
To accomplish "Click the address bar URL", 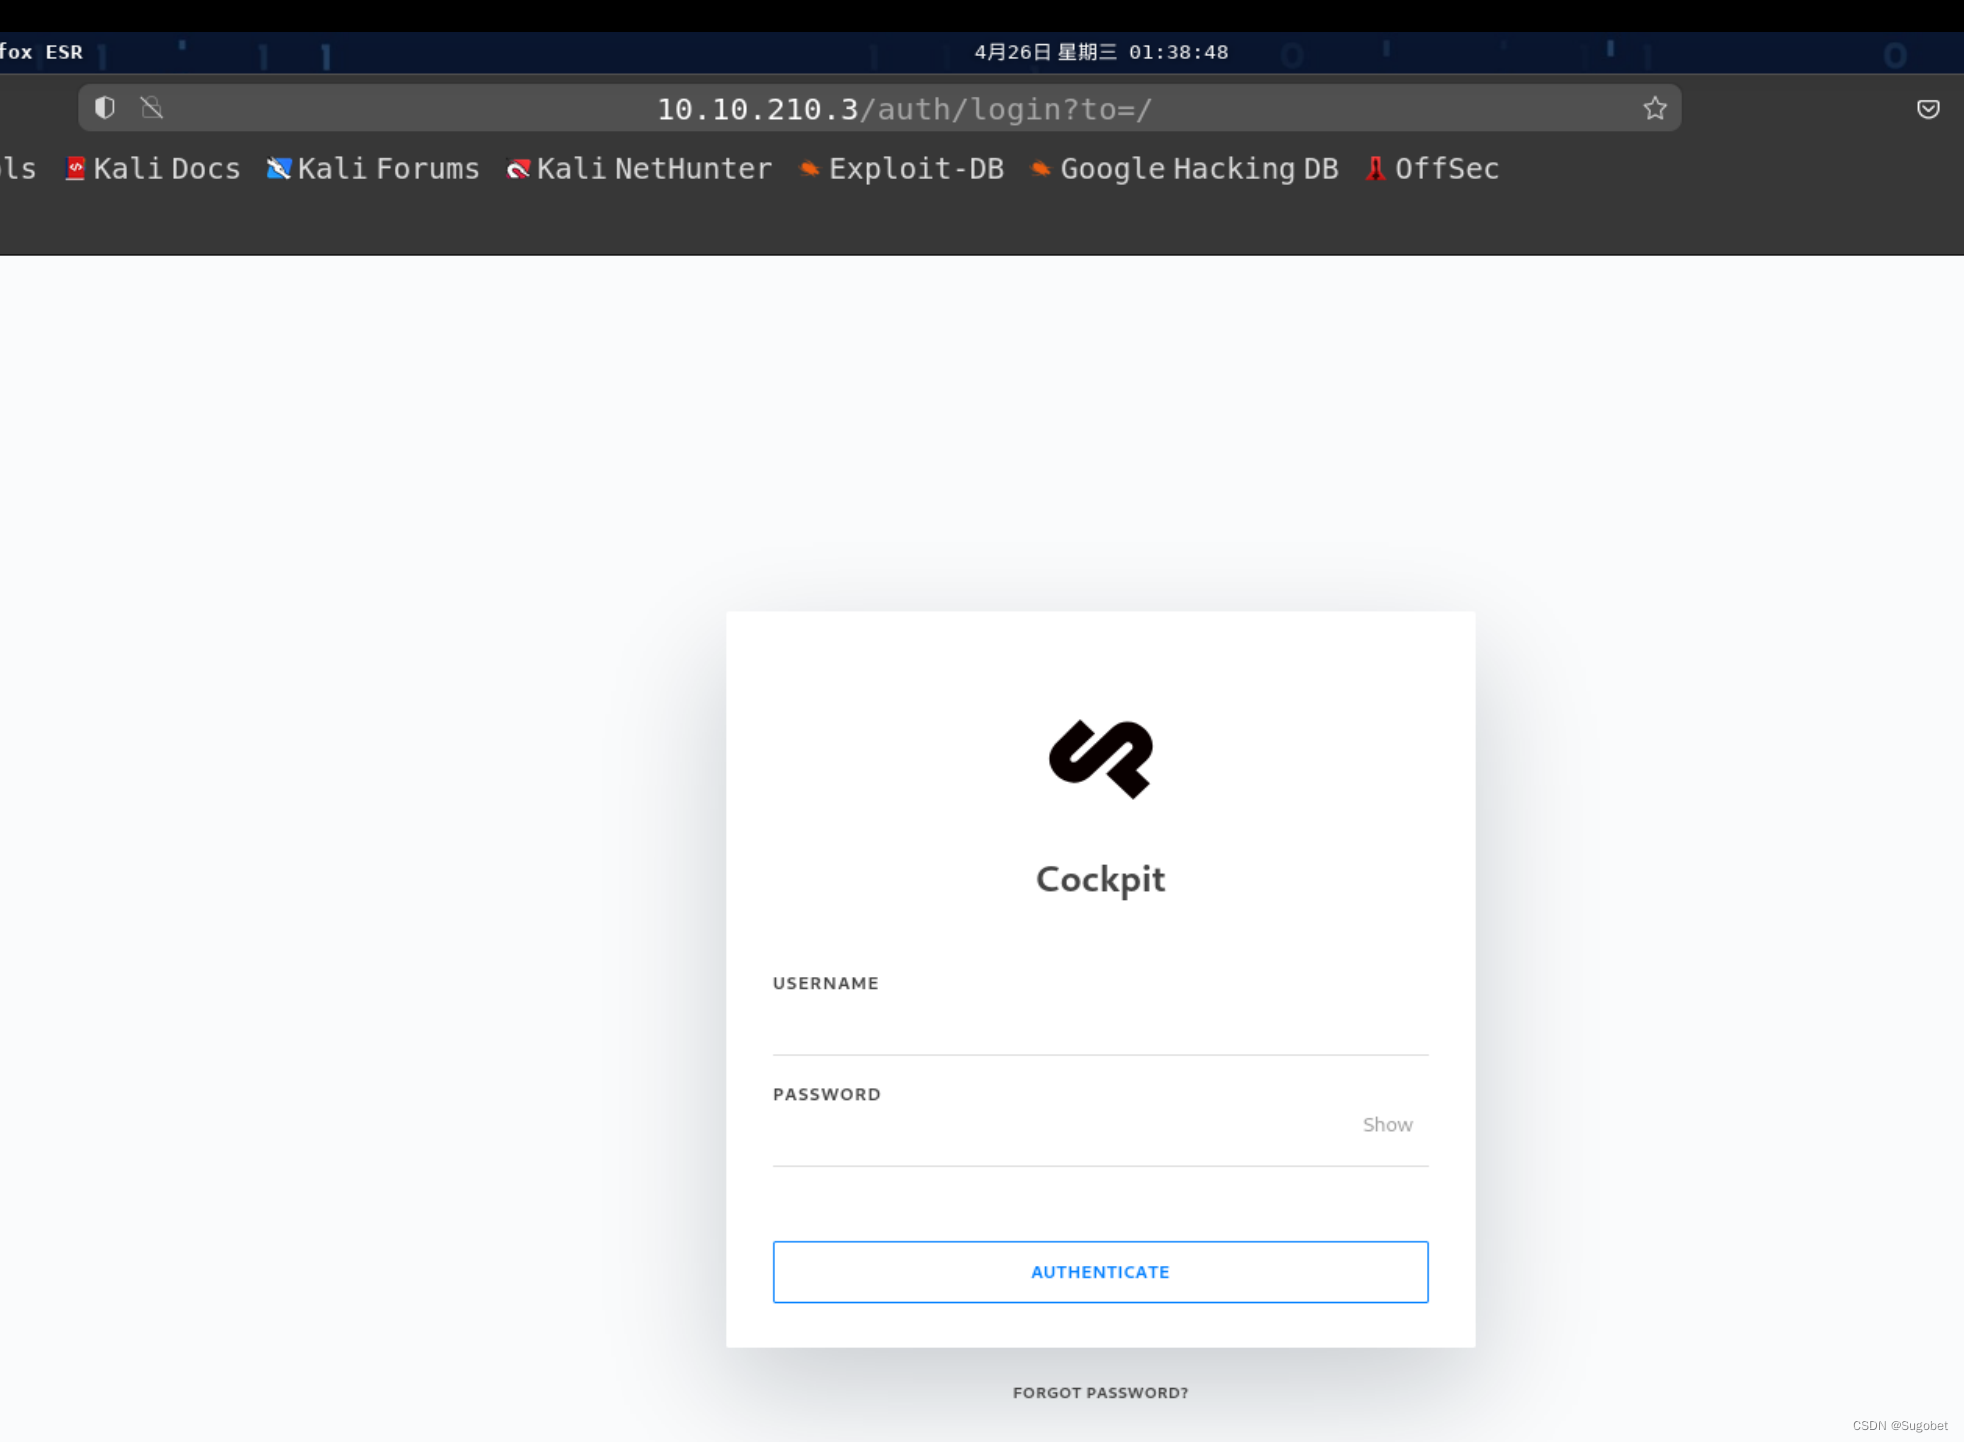I will click(904, 108).
